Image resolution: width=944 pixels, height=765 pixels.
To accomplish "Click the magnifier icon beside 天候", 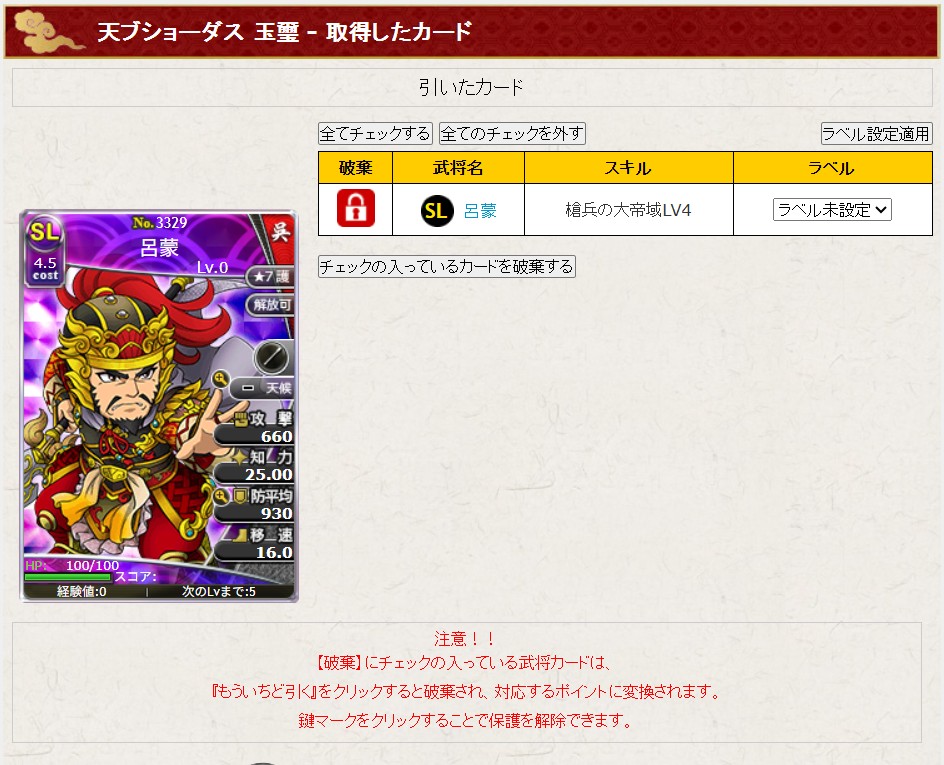I will click(221, 379).
